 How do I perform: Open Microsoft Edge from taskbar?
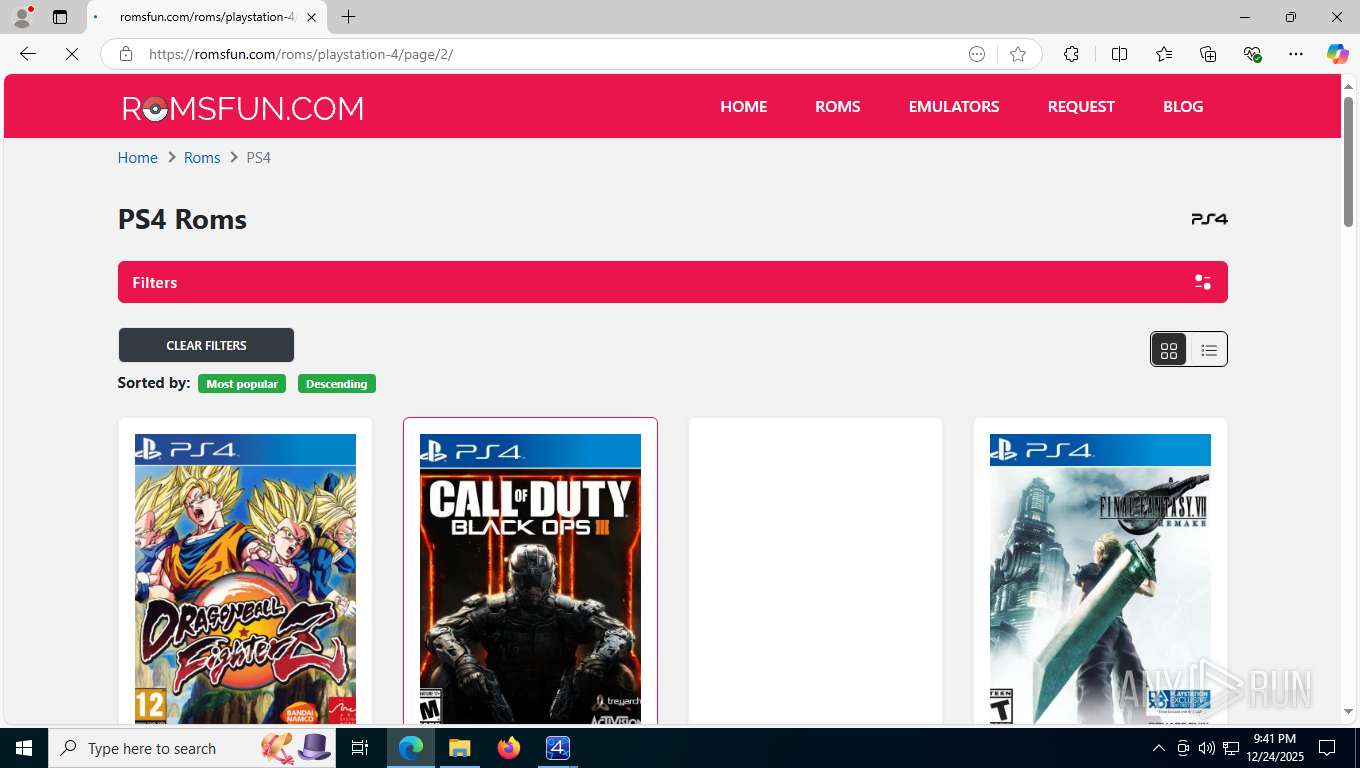pyautogui.click(x=410, y=748)
